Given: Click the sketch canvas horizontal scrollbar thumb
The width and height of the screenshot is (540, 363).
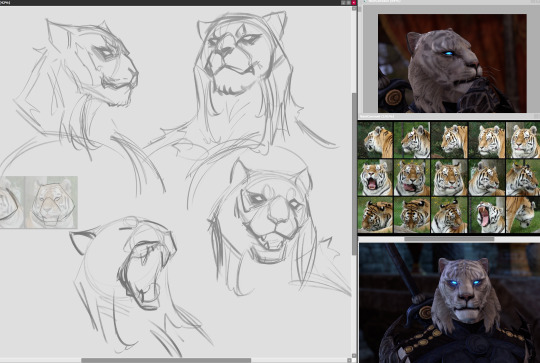Looking at the screenshot, I should [x=166, y=360].
